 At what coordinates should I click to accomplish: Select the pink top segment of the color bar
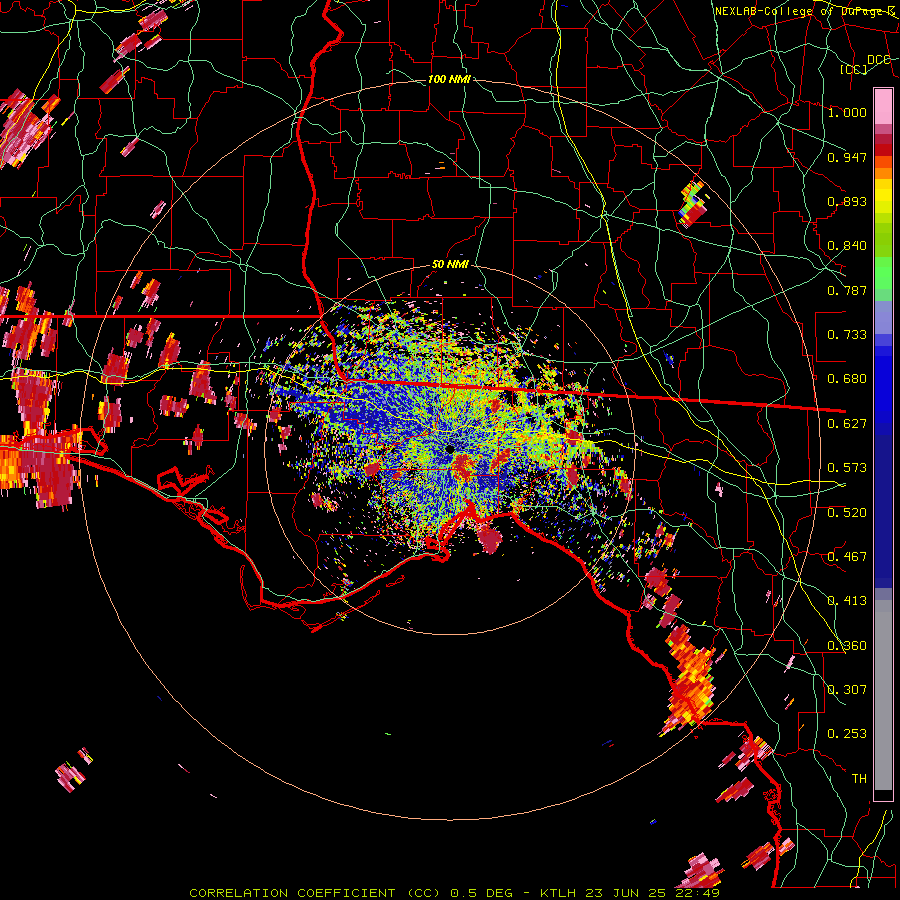[x=883, y=106]
